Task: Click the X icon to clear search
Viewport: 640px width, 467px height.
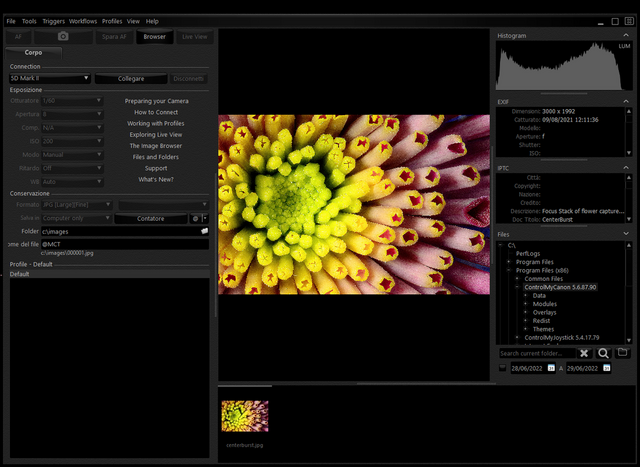Action: pos(584,354)
